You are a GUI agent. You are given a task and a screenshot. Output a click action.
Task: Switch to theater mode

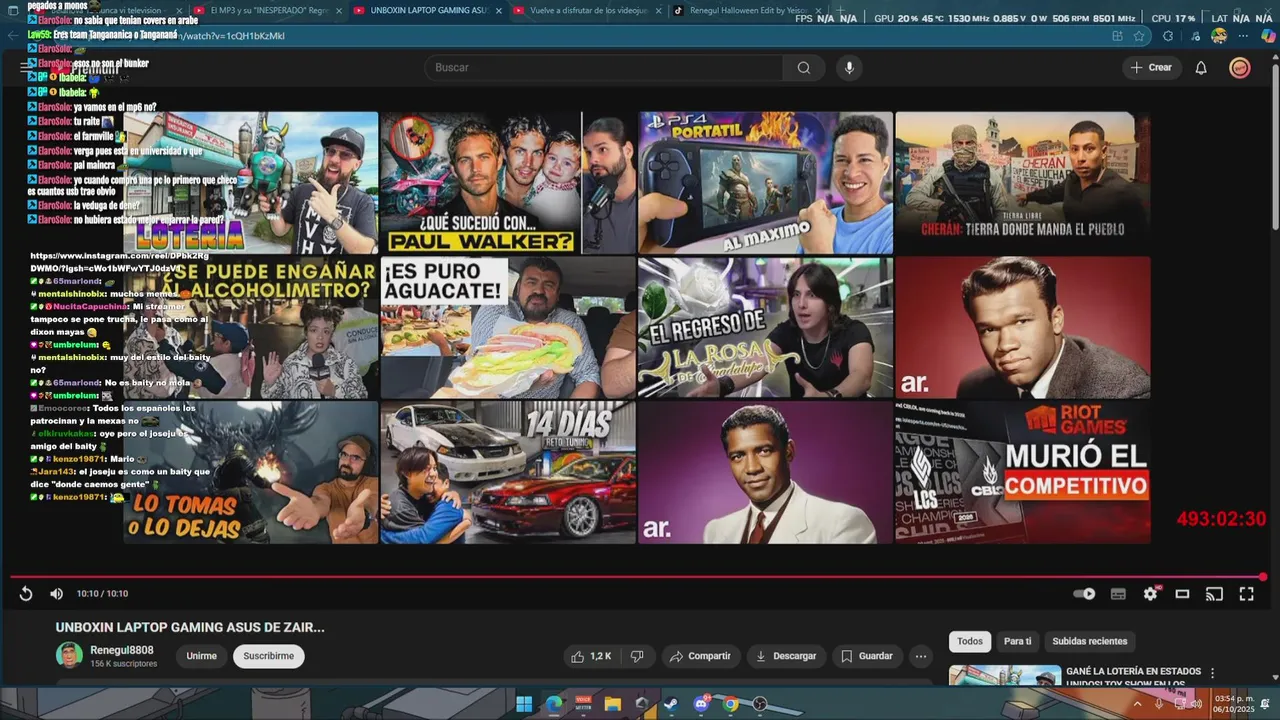pos(1182,594)
